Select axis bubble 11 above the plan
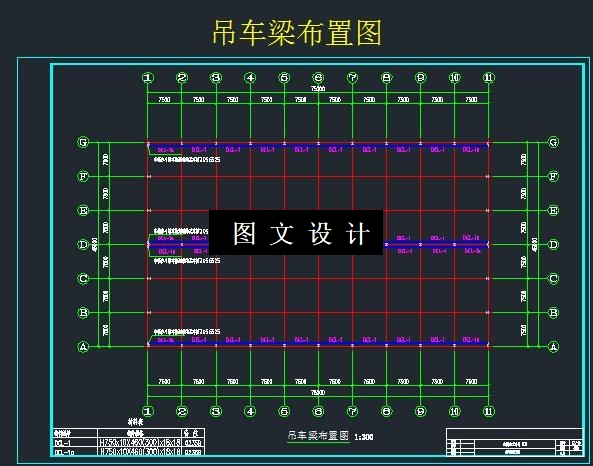Image resolution: width=593 pixels, height=466 pixels. [489, 78]
